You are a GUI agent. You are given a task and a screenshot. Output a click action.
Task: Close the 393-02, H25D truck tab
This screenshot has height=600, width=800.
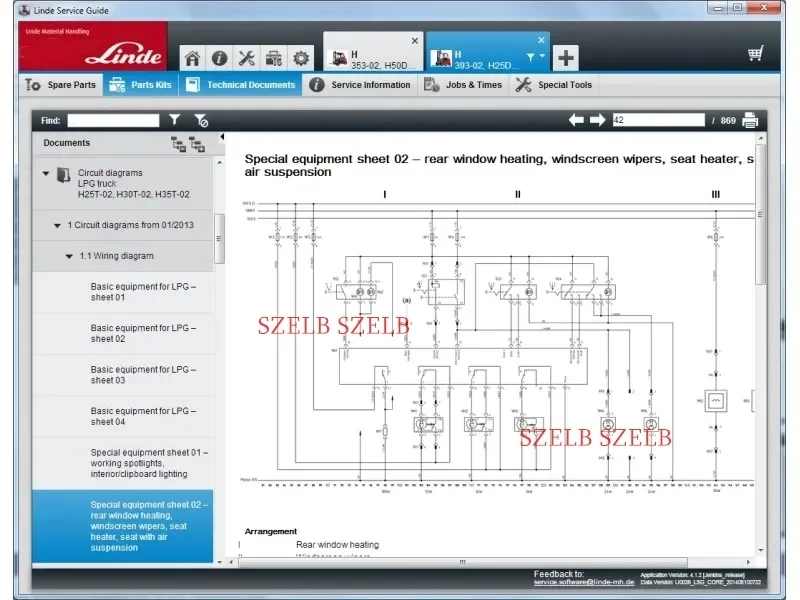(541, 40)
